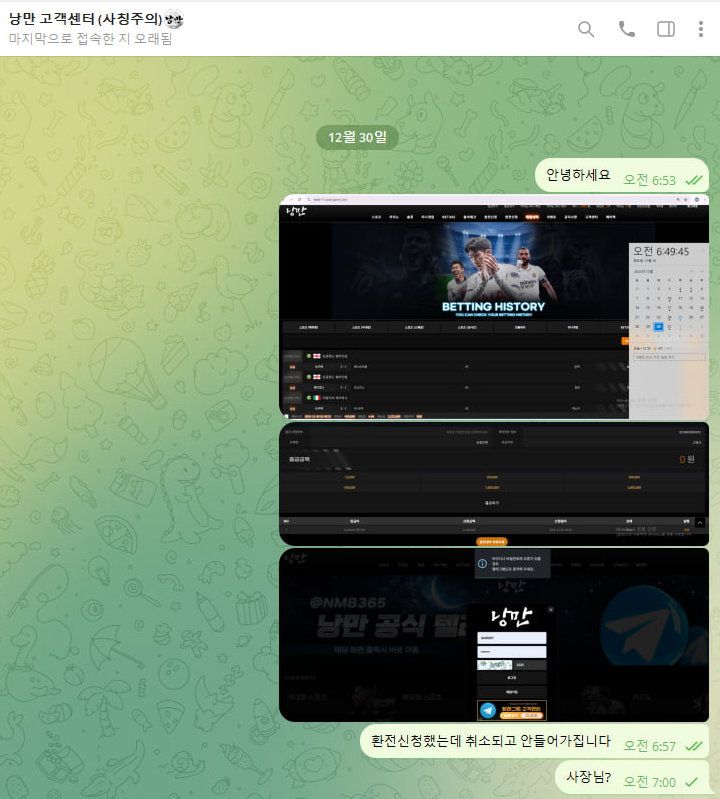Start a voice call with phone icon
Screen dimensions: 720x799
point(627,29)
